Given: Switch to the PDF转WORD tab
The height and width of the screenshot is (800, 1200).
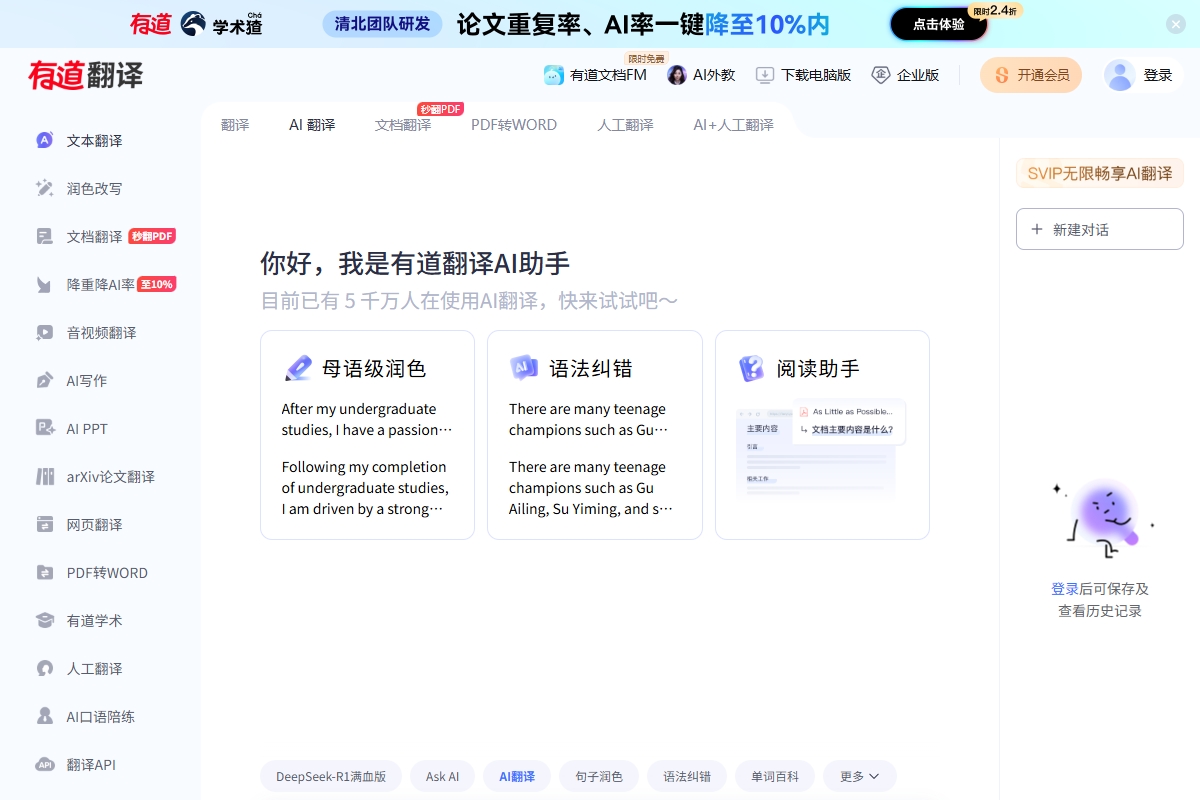Looking at the screenshot, I should click(x=514, y=125).
